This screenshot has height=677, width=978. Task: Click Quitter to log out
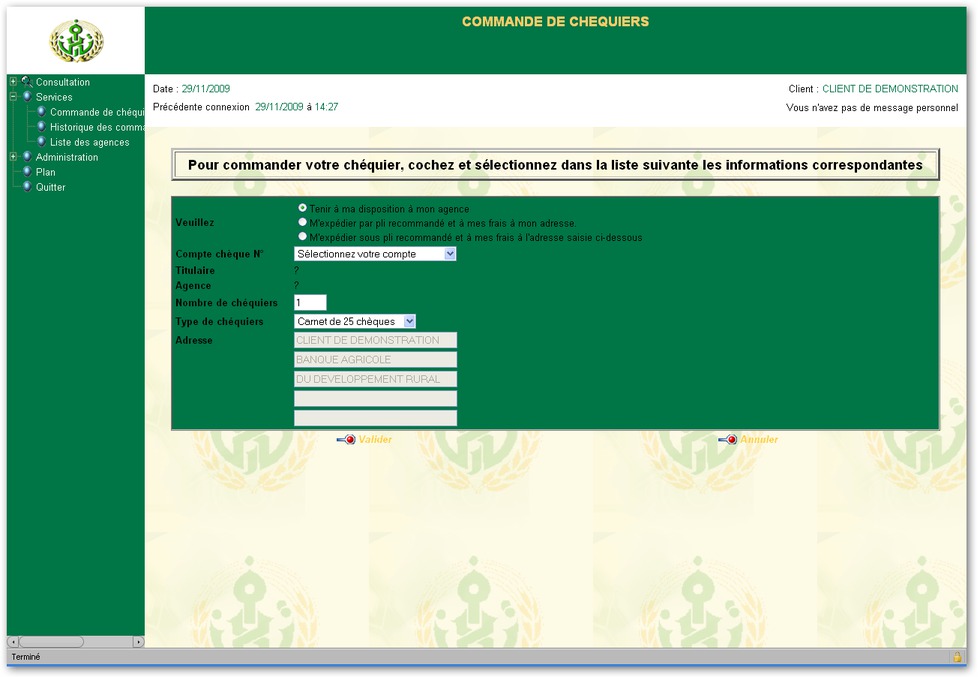tap(51, 187)
